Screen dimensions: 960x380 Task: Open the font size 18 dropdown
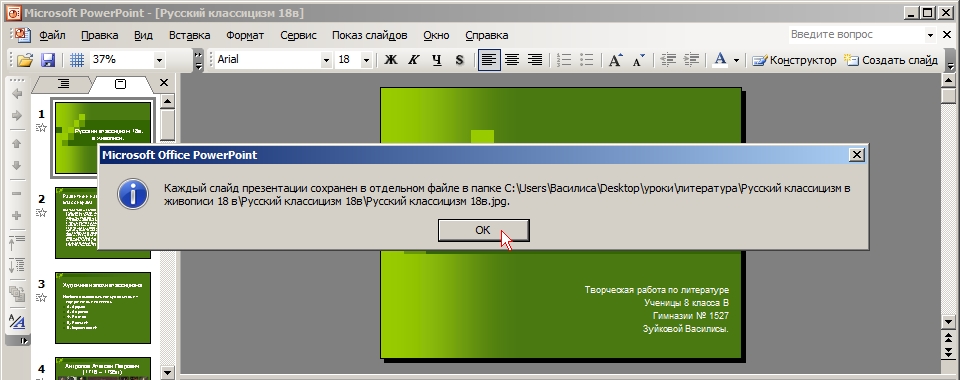pyautogui.click(x=366, y=60)
